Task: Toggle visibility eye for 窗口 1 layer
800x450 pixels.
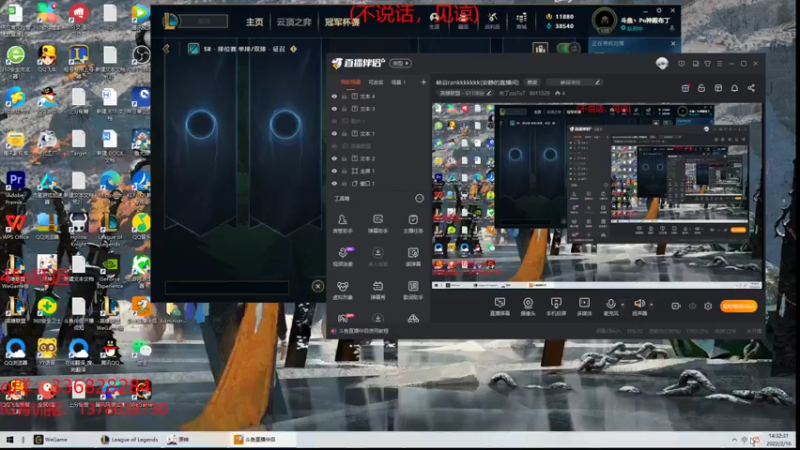Action: click(x=334, y=183)
